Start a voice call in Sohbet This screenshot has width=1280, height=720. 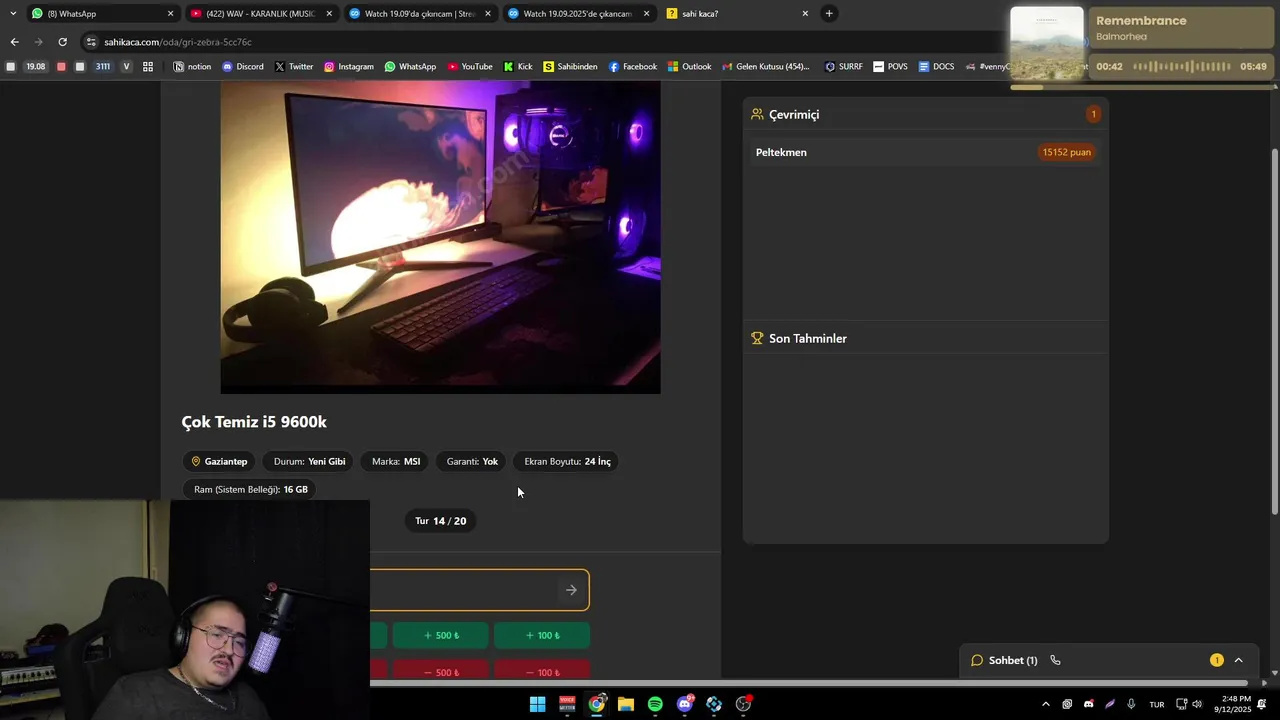click(x=1055, y=660)
